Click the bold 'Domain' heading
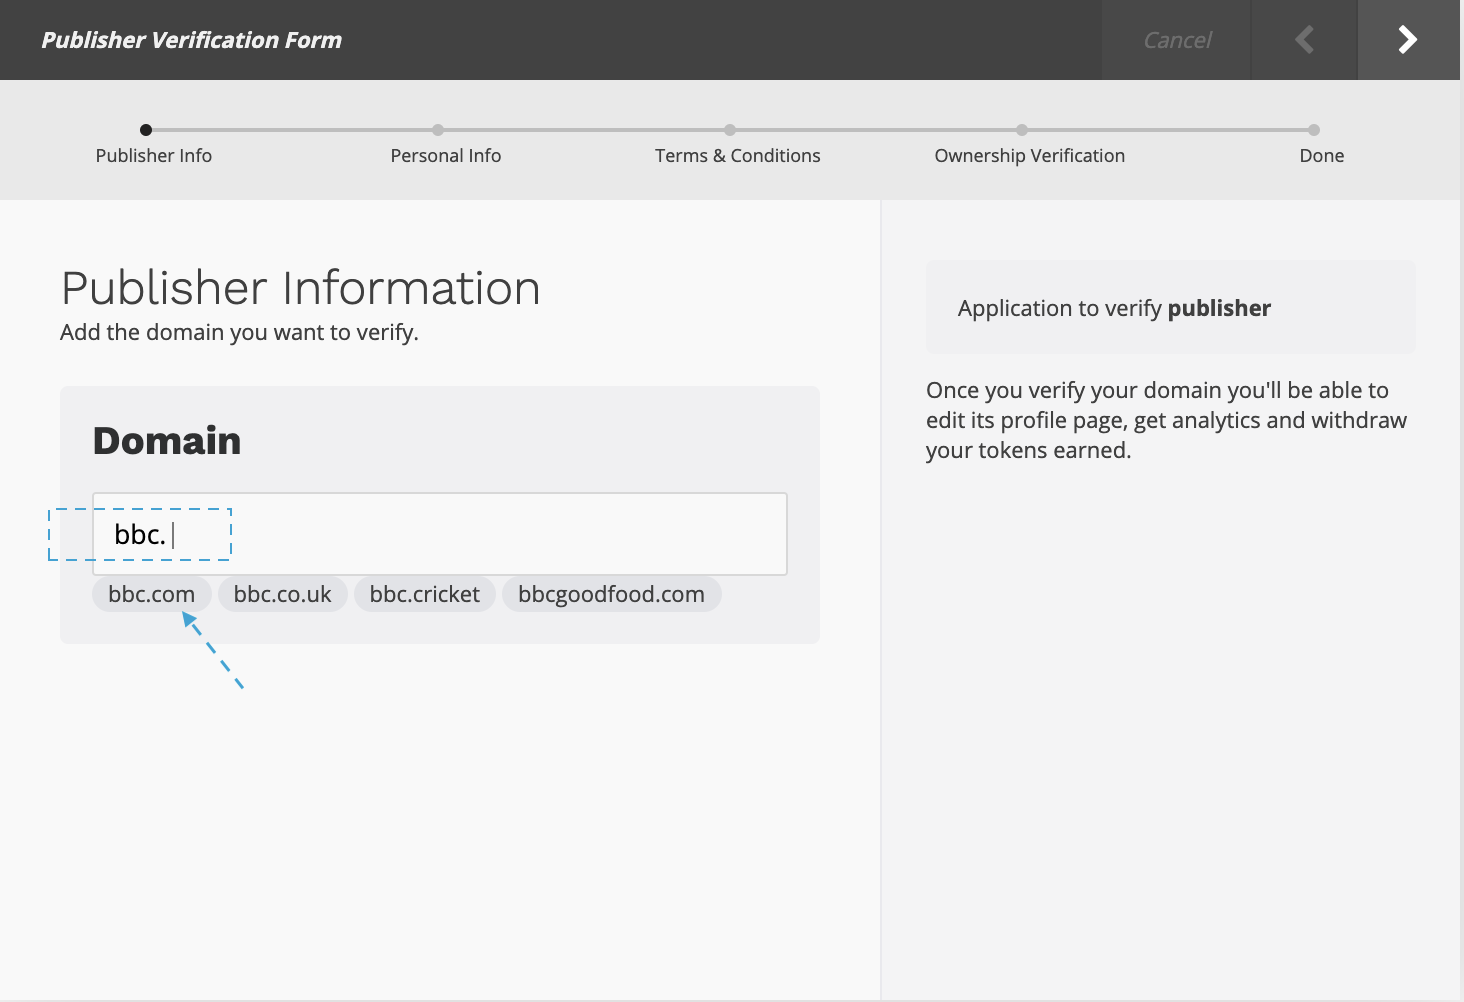 click(x=167, y=441)
